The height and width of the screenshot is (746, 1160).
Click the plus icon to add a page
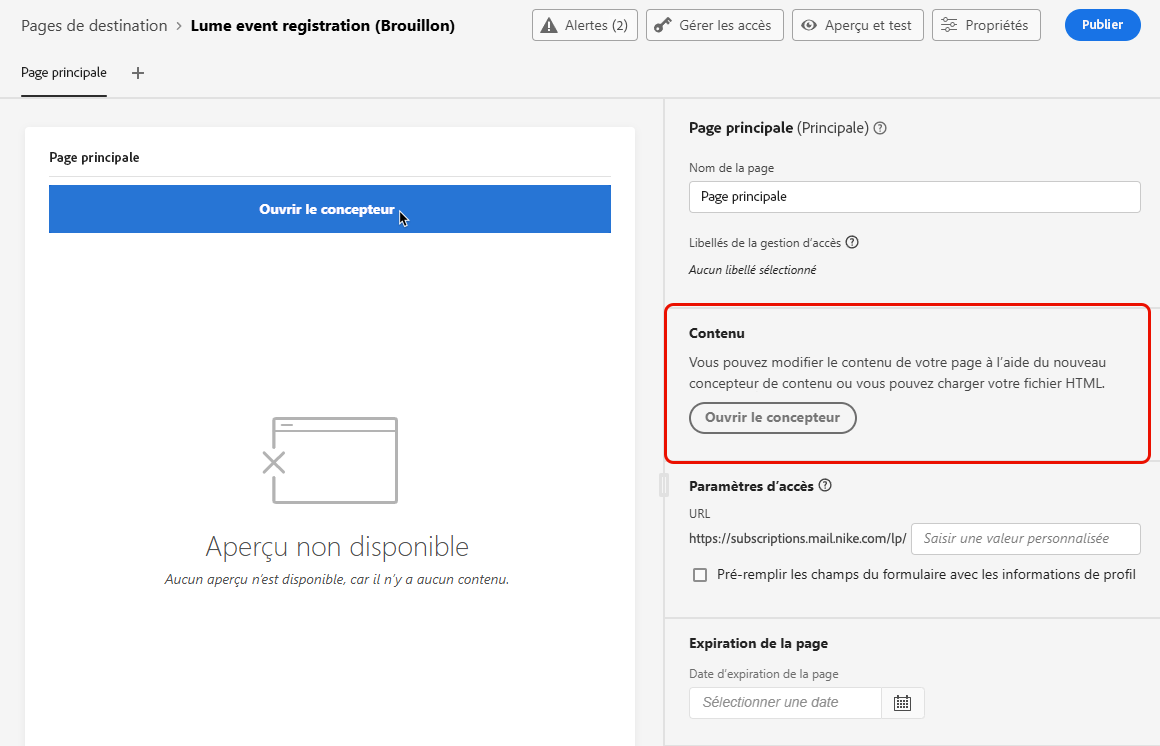(138, 73)
